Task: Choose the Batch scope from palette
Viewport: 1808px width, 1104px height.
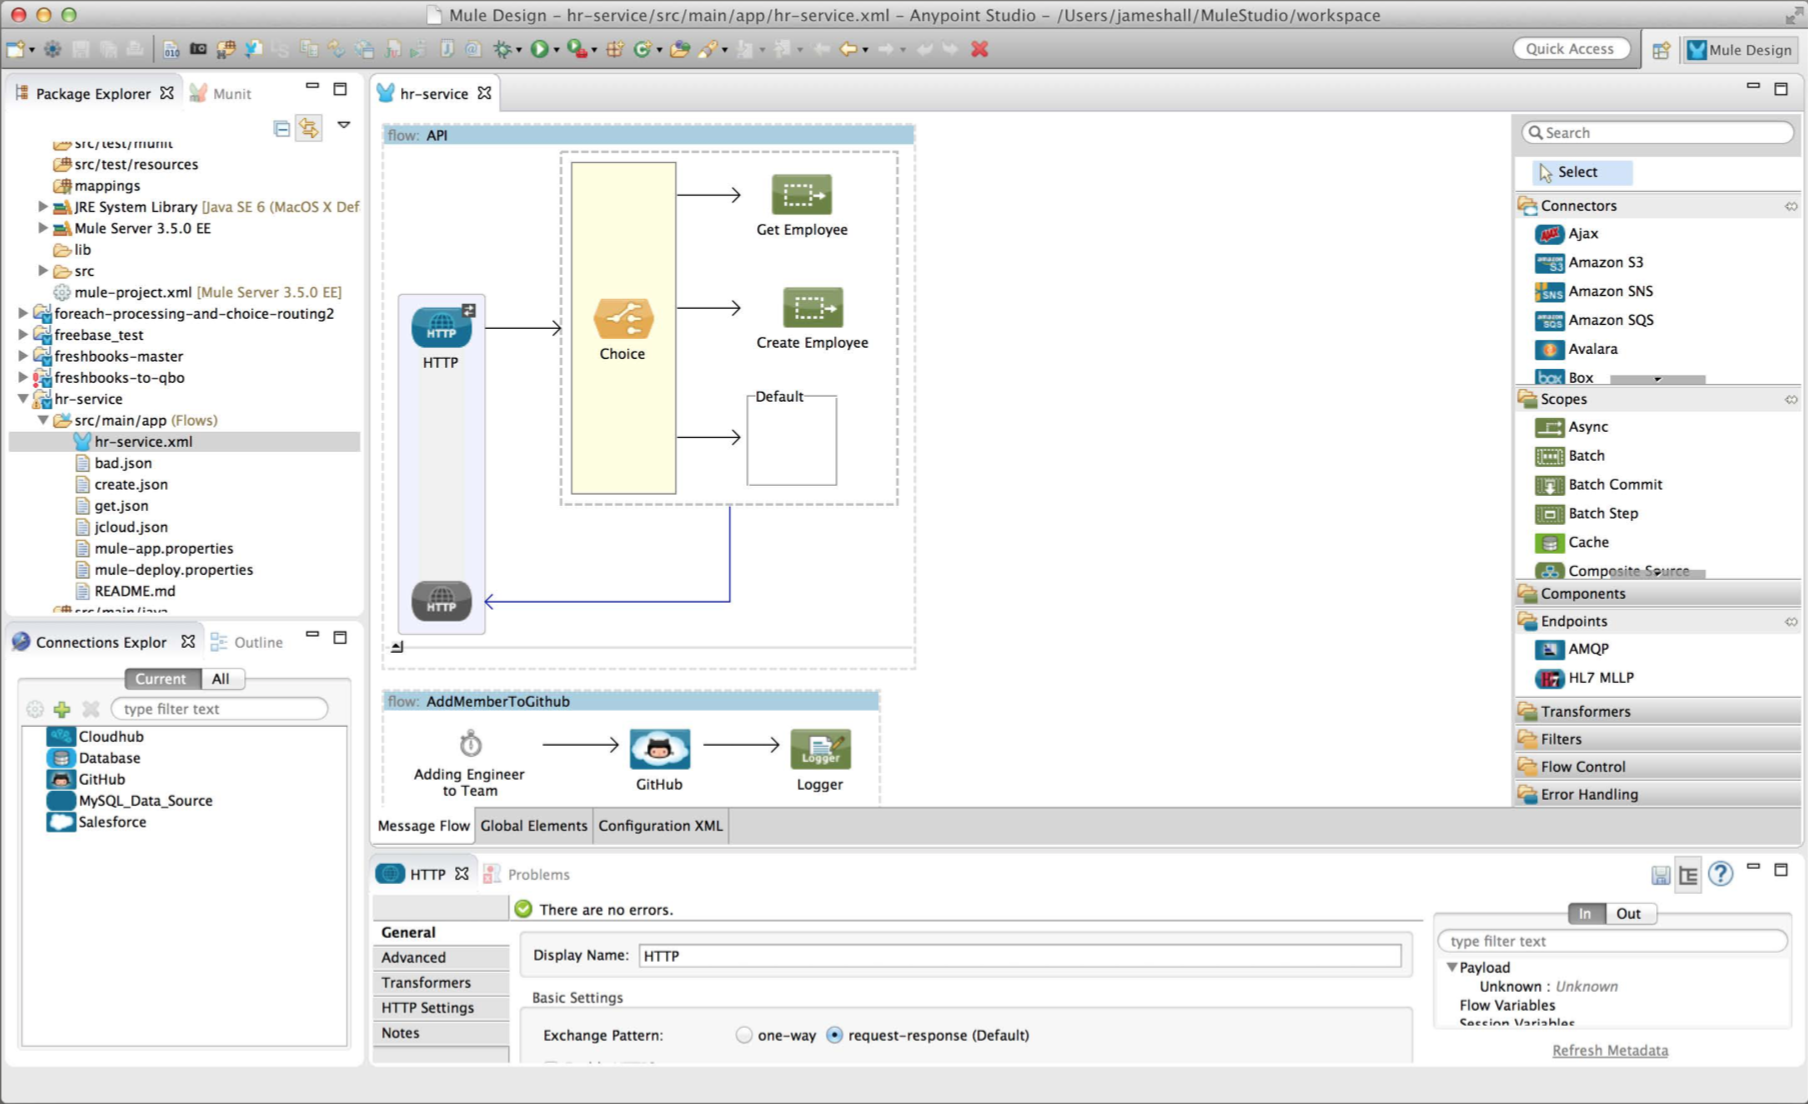Action: click(1570, 456)
